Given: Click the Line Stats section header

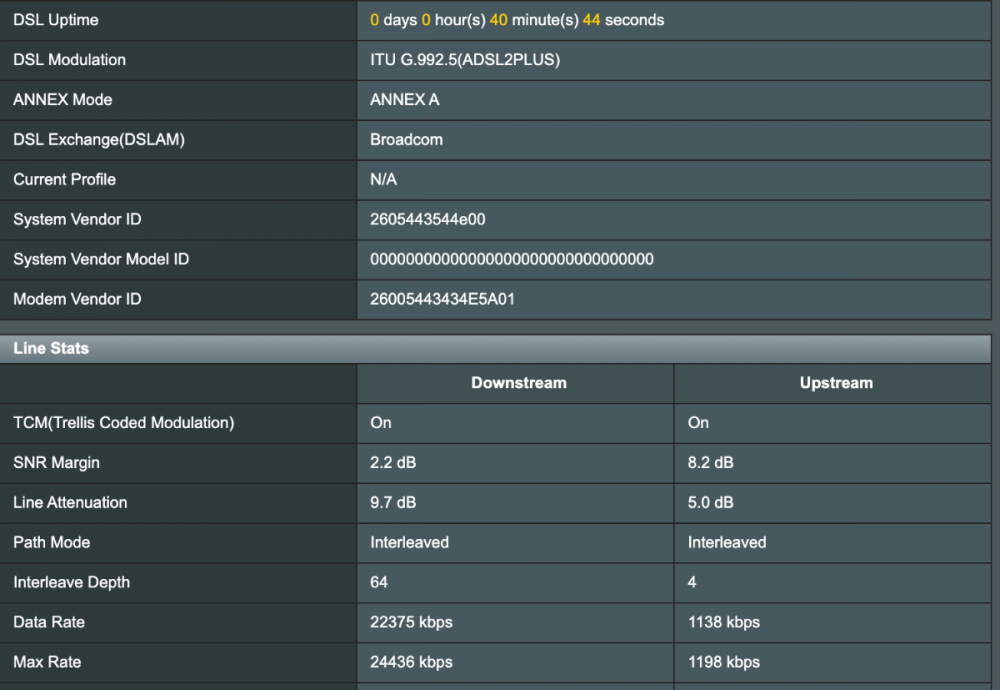Looking at the screenshot, I should 50,348.
